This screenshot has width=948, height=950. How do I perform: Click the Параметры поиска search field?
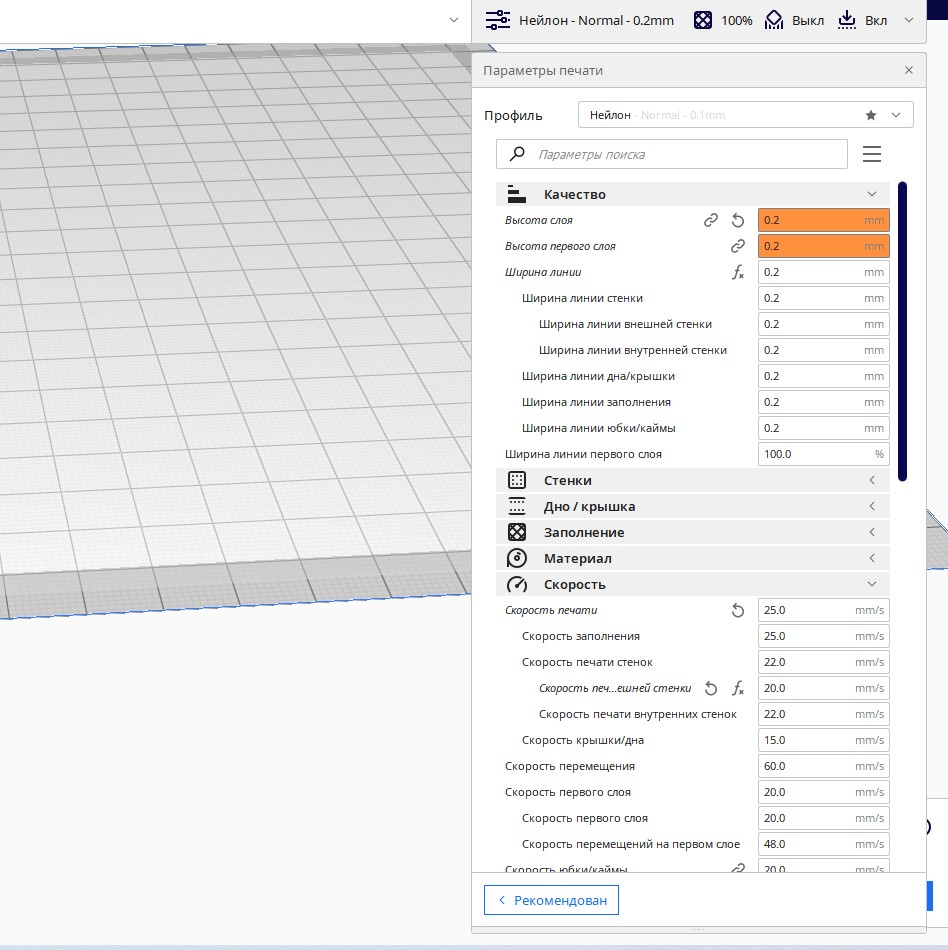pos(672,154)
